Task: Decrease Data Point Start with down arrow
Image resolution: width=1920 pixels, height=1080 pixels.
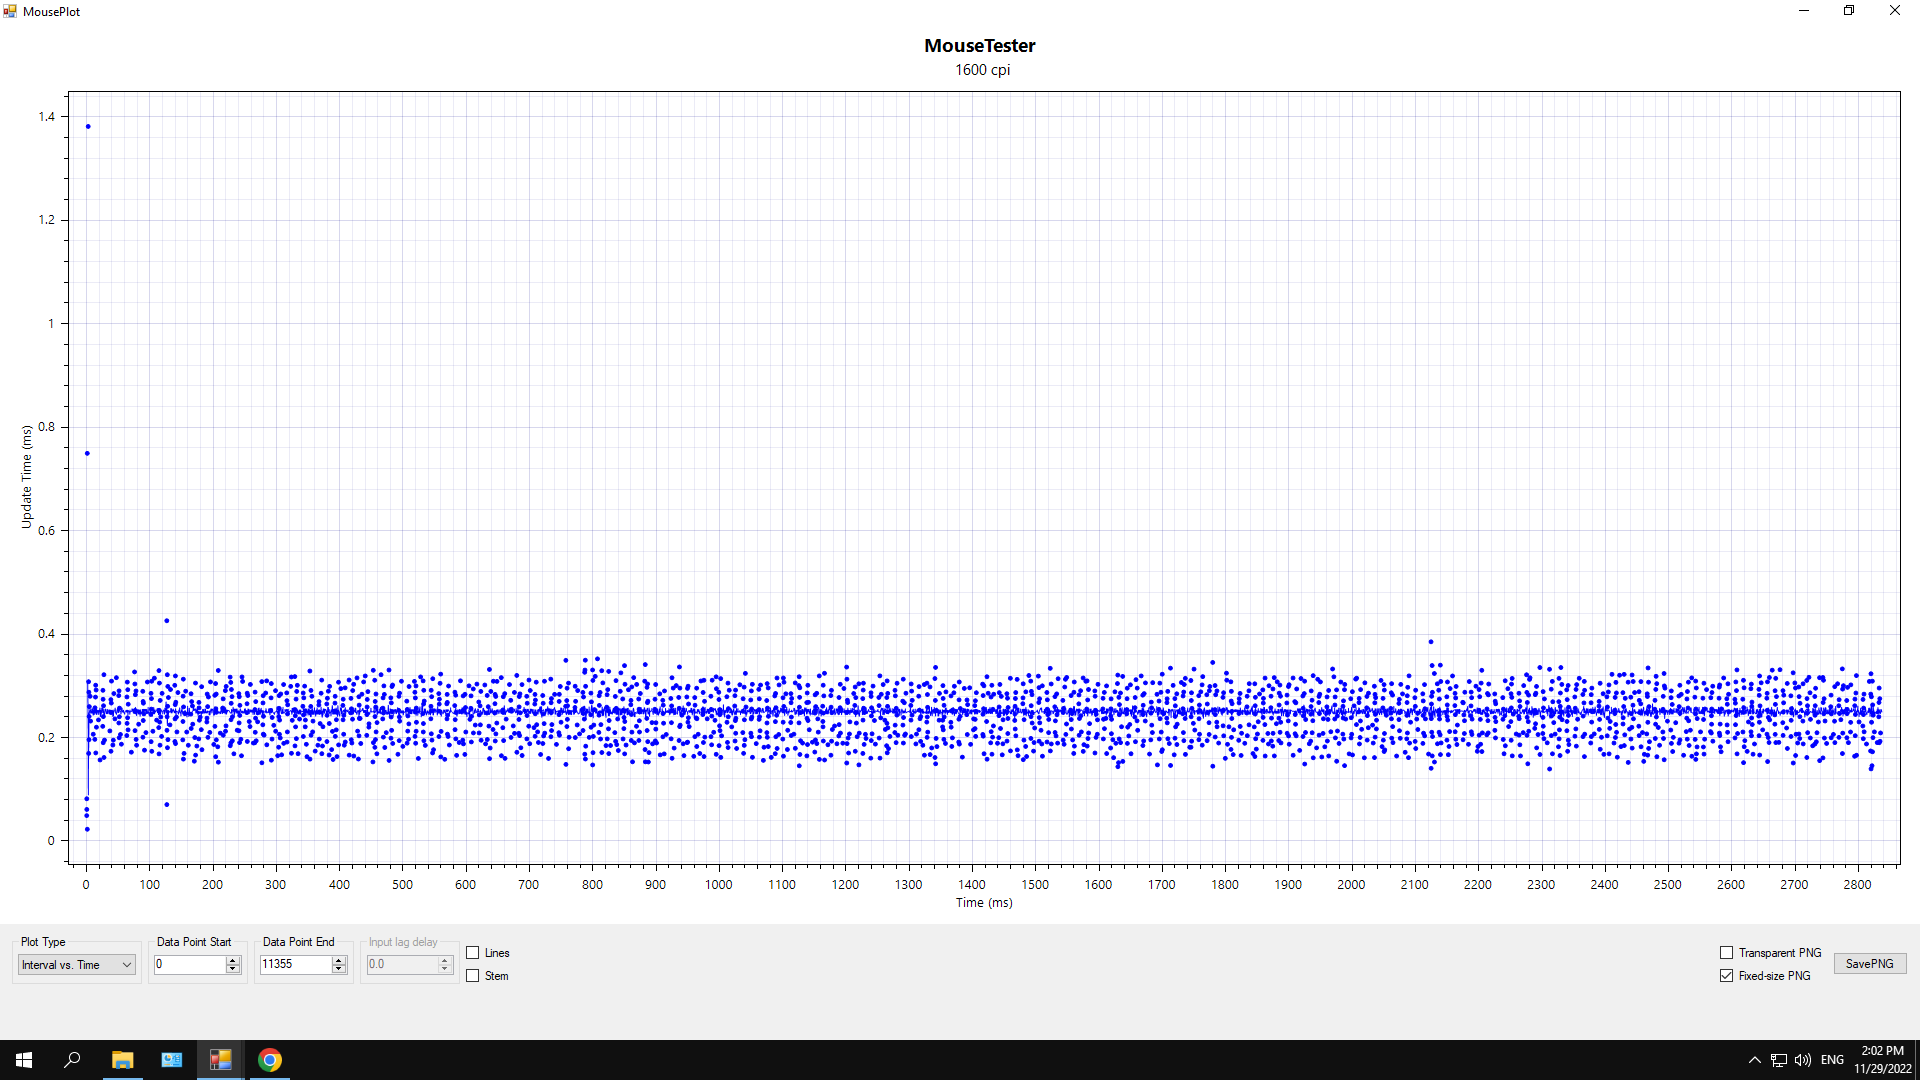Action: [x=233, y=969]
